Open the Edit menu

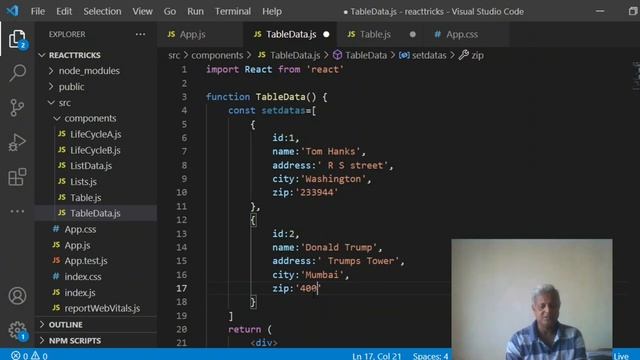pos(64,11)
